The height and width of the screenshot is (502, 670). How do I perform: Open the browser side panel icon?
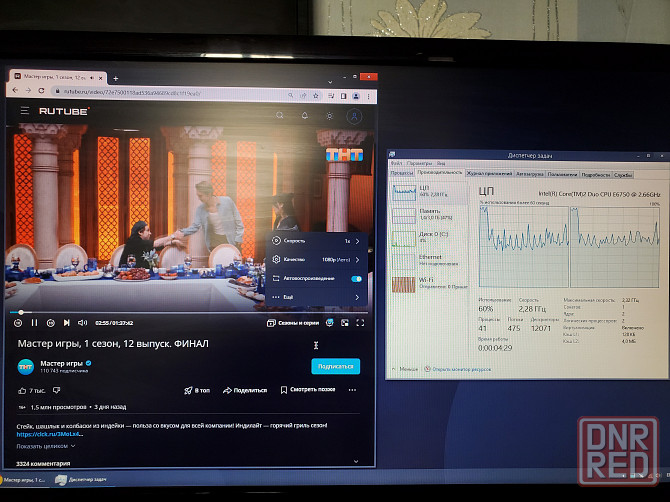coord(343,96)
